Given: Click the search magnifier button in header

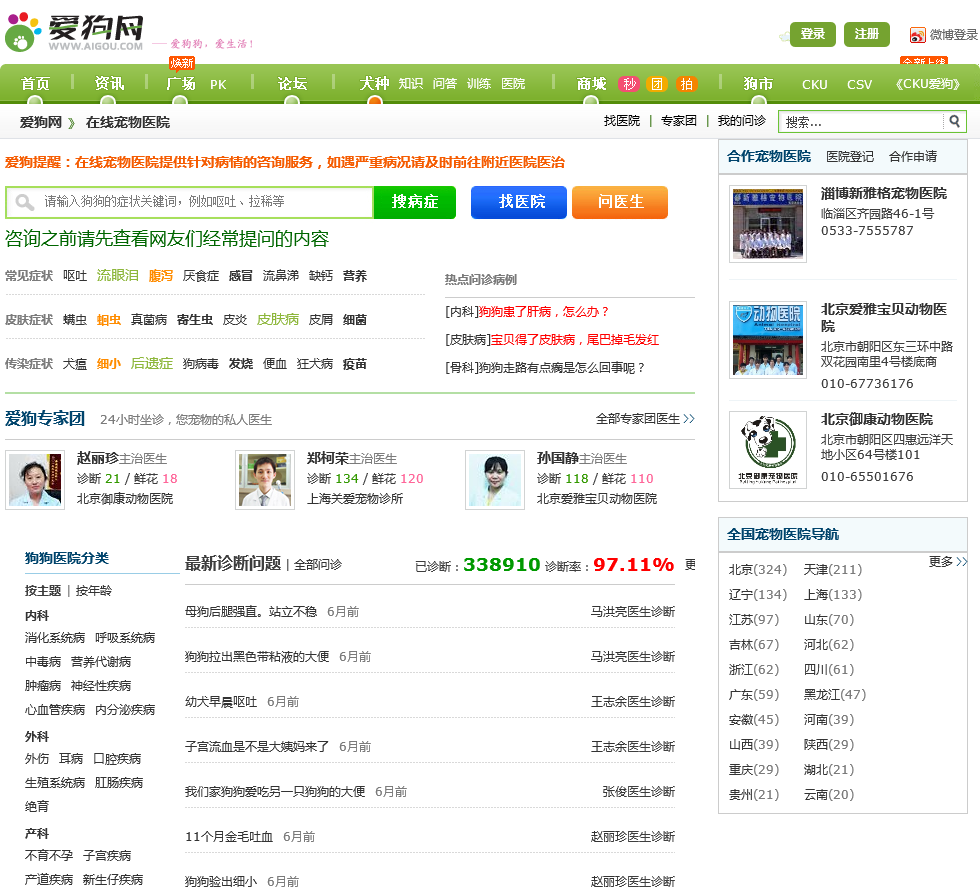Looking at the screenshot, I should click(954, 121).
